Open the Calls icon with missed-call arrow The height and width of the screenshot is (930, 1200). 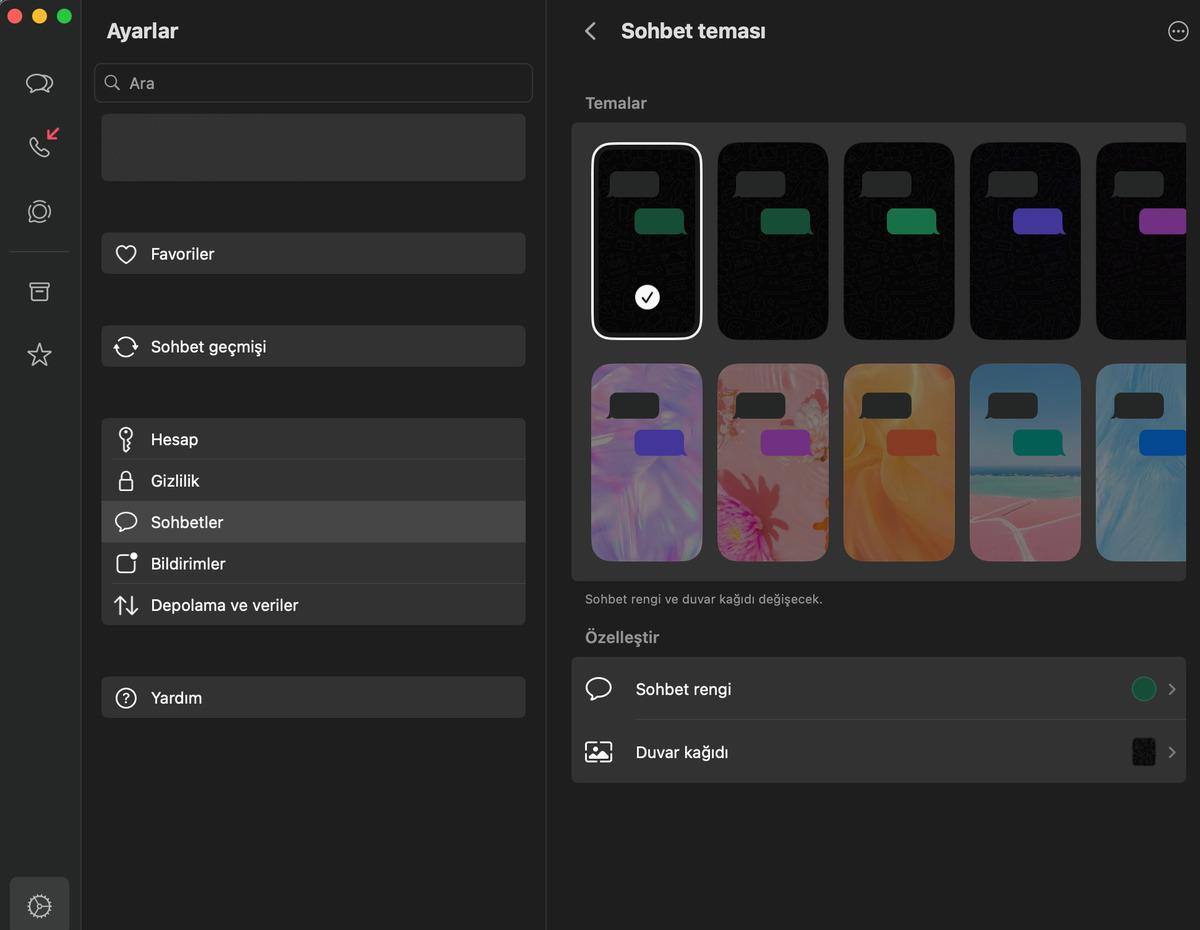[40, 146]
